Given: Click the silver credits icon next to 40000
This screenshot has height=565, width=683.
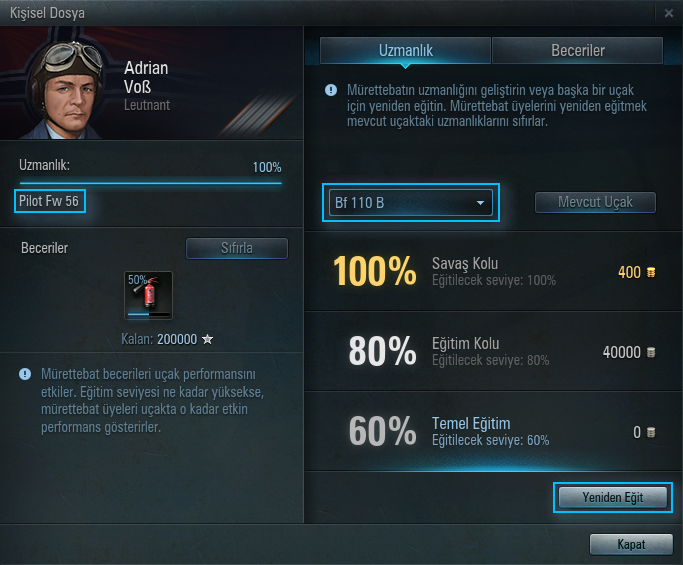Looking at the screenshot, I should [651, 352].
